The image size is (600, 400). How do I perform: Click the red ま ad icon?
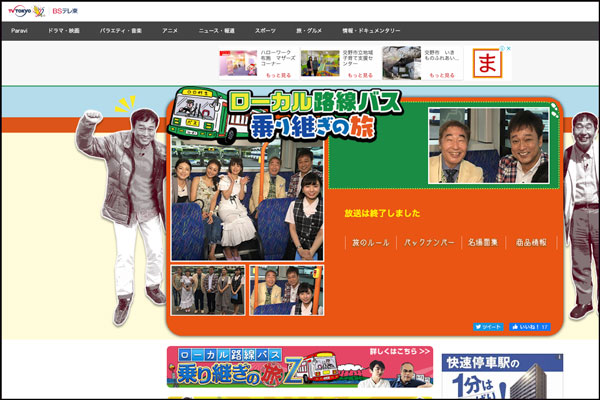(491, 64)
